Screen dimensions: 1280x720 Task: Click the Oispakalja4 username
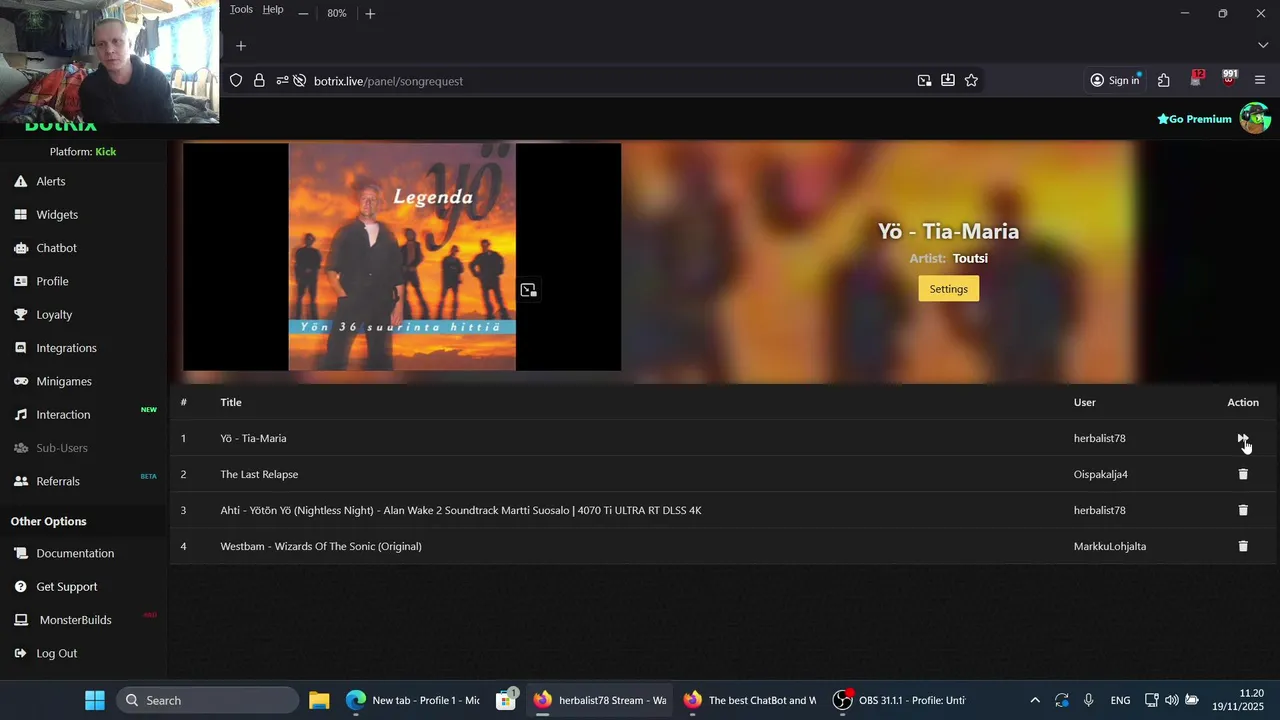point(1101,474)
